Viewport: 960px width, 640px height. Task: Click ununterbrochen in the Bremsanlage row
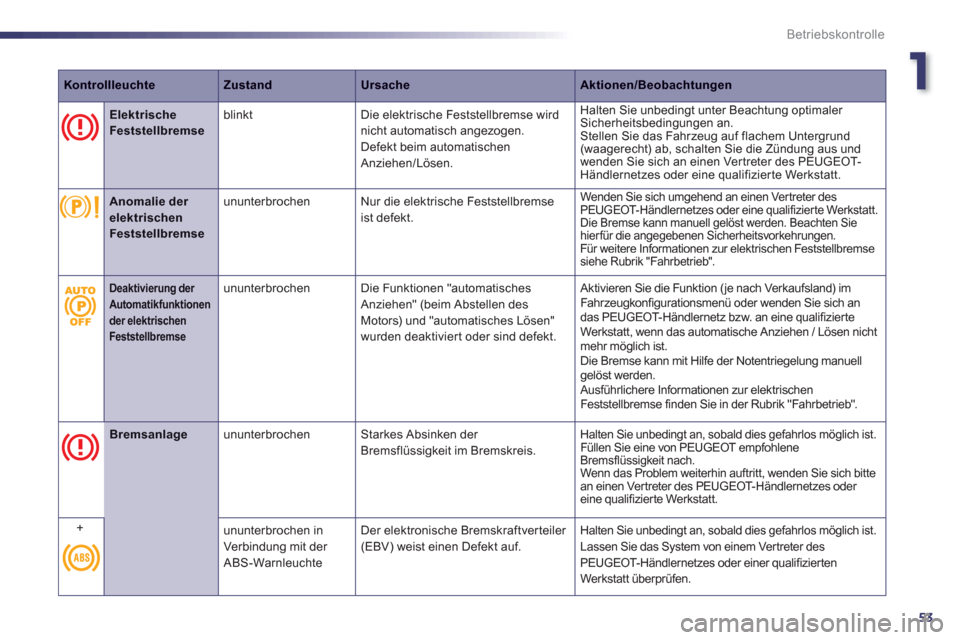point(266,434)
